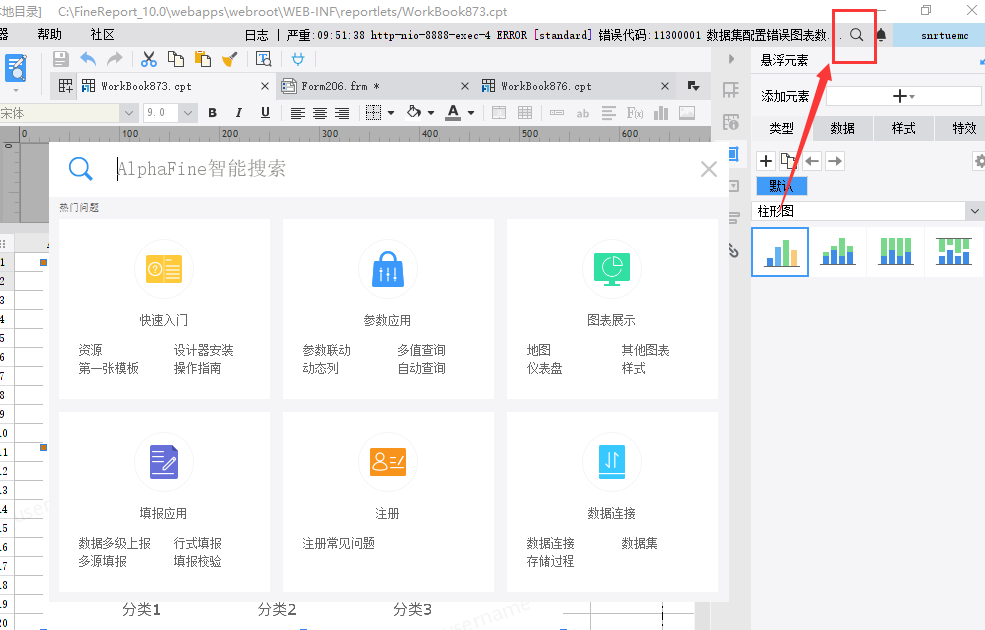Click the undo arrow icon
The width and height of the screenshot is (985, 630).
coord(88,59)
